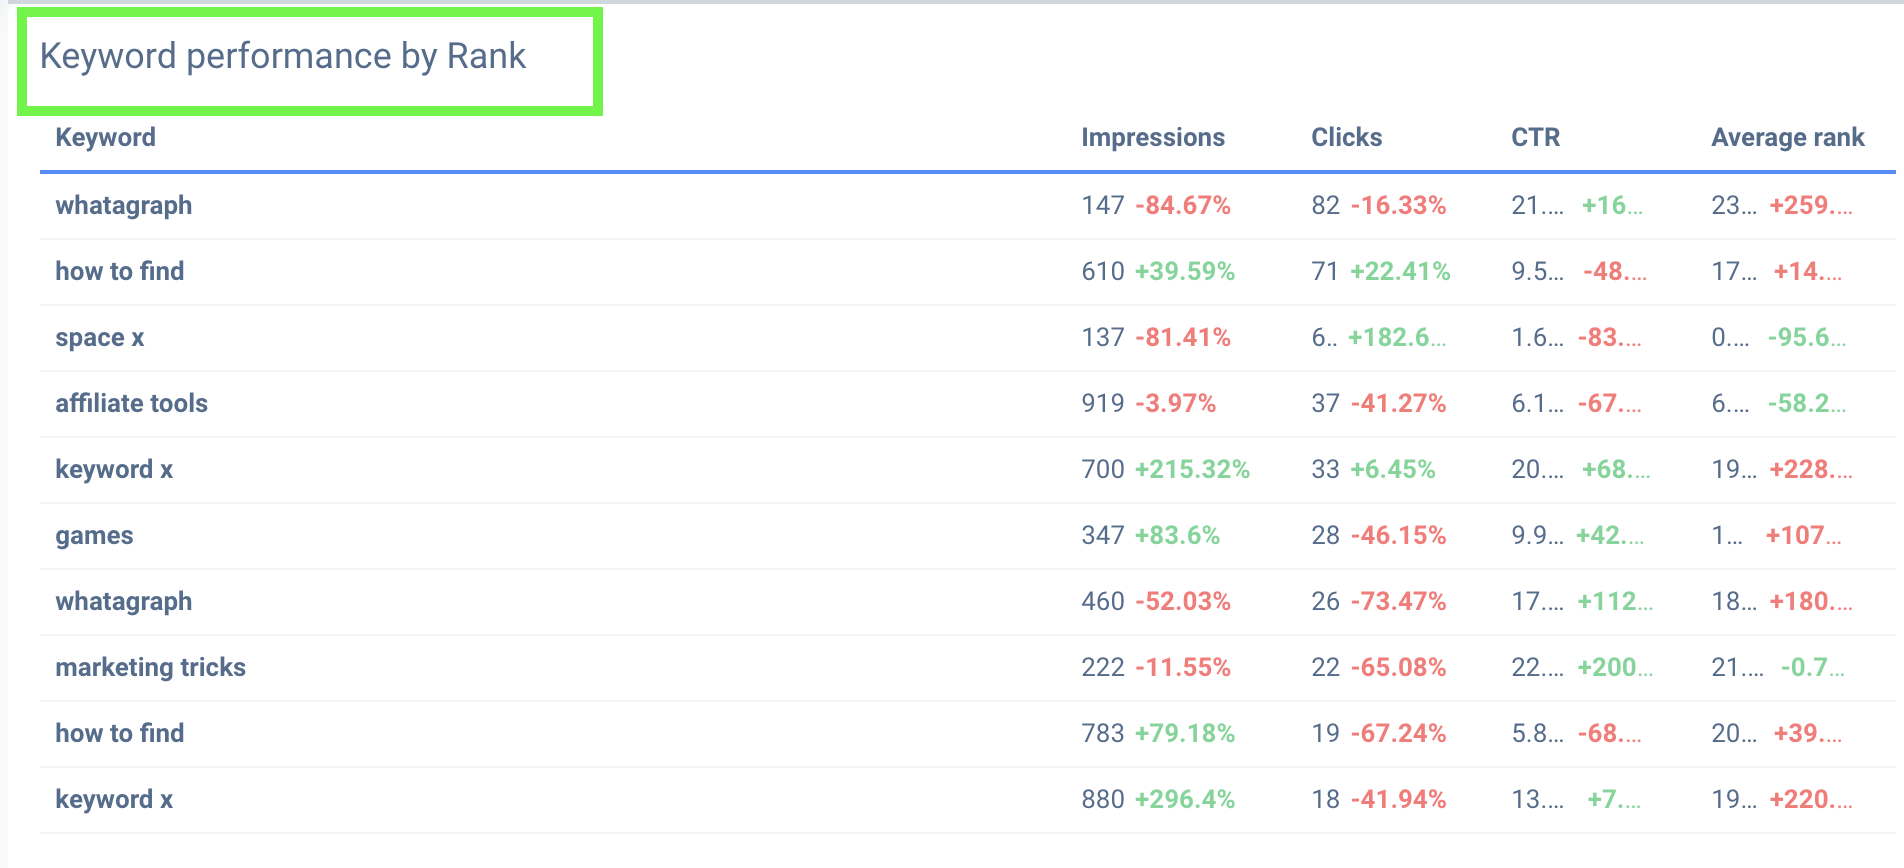Click the -41.27% clicks change
The width and height of the screenshot is (1904, 868).
(x=1399, y=403)
